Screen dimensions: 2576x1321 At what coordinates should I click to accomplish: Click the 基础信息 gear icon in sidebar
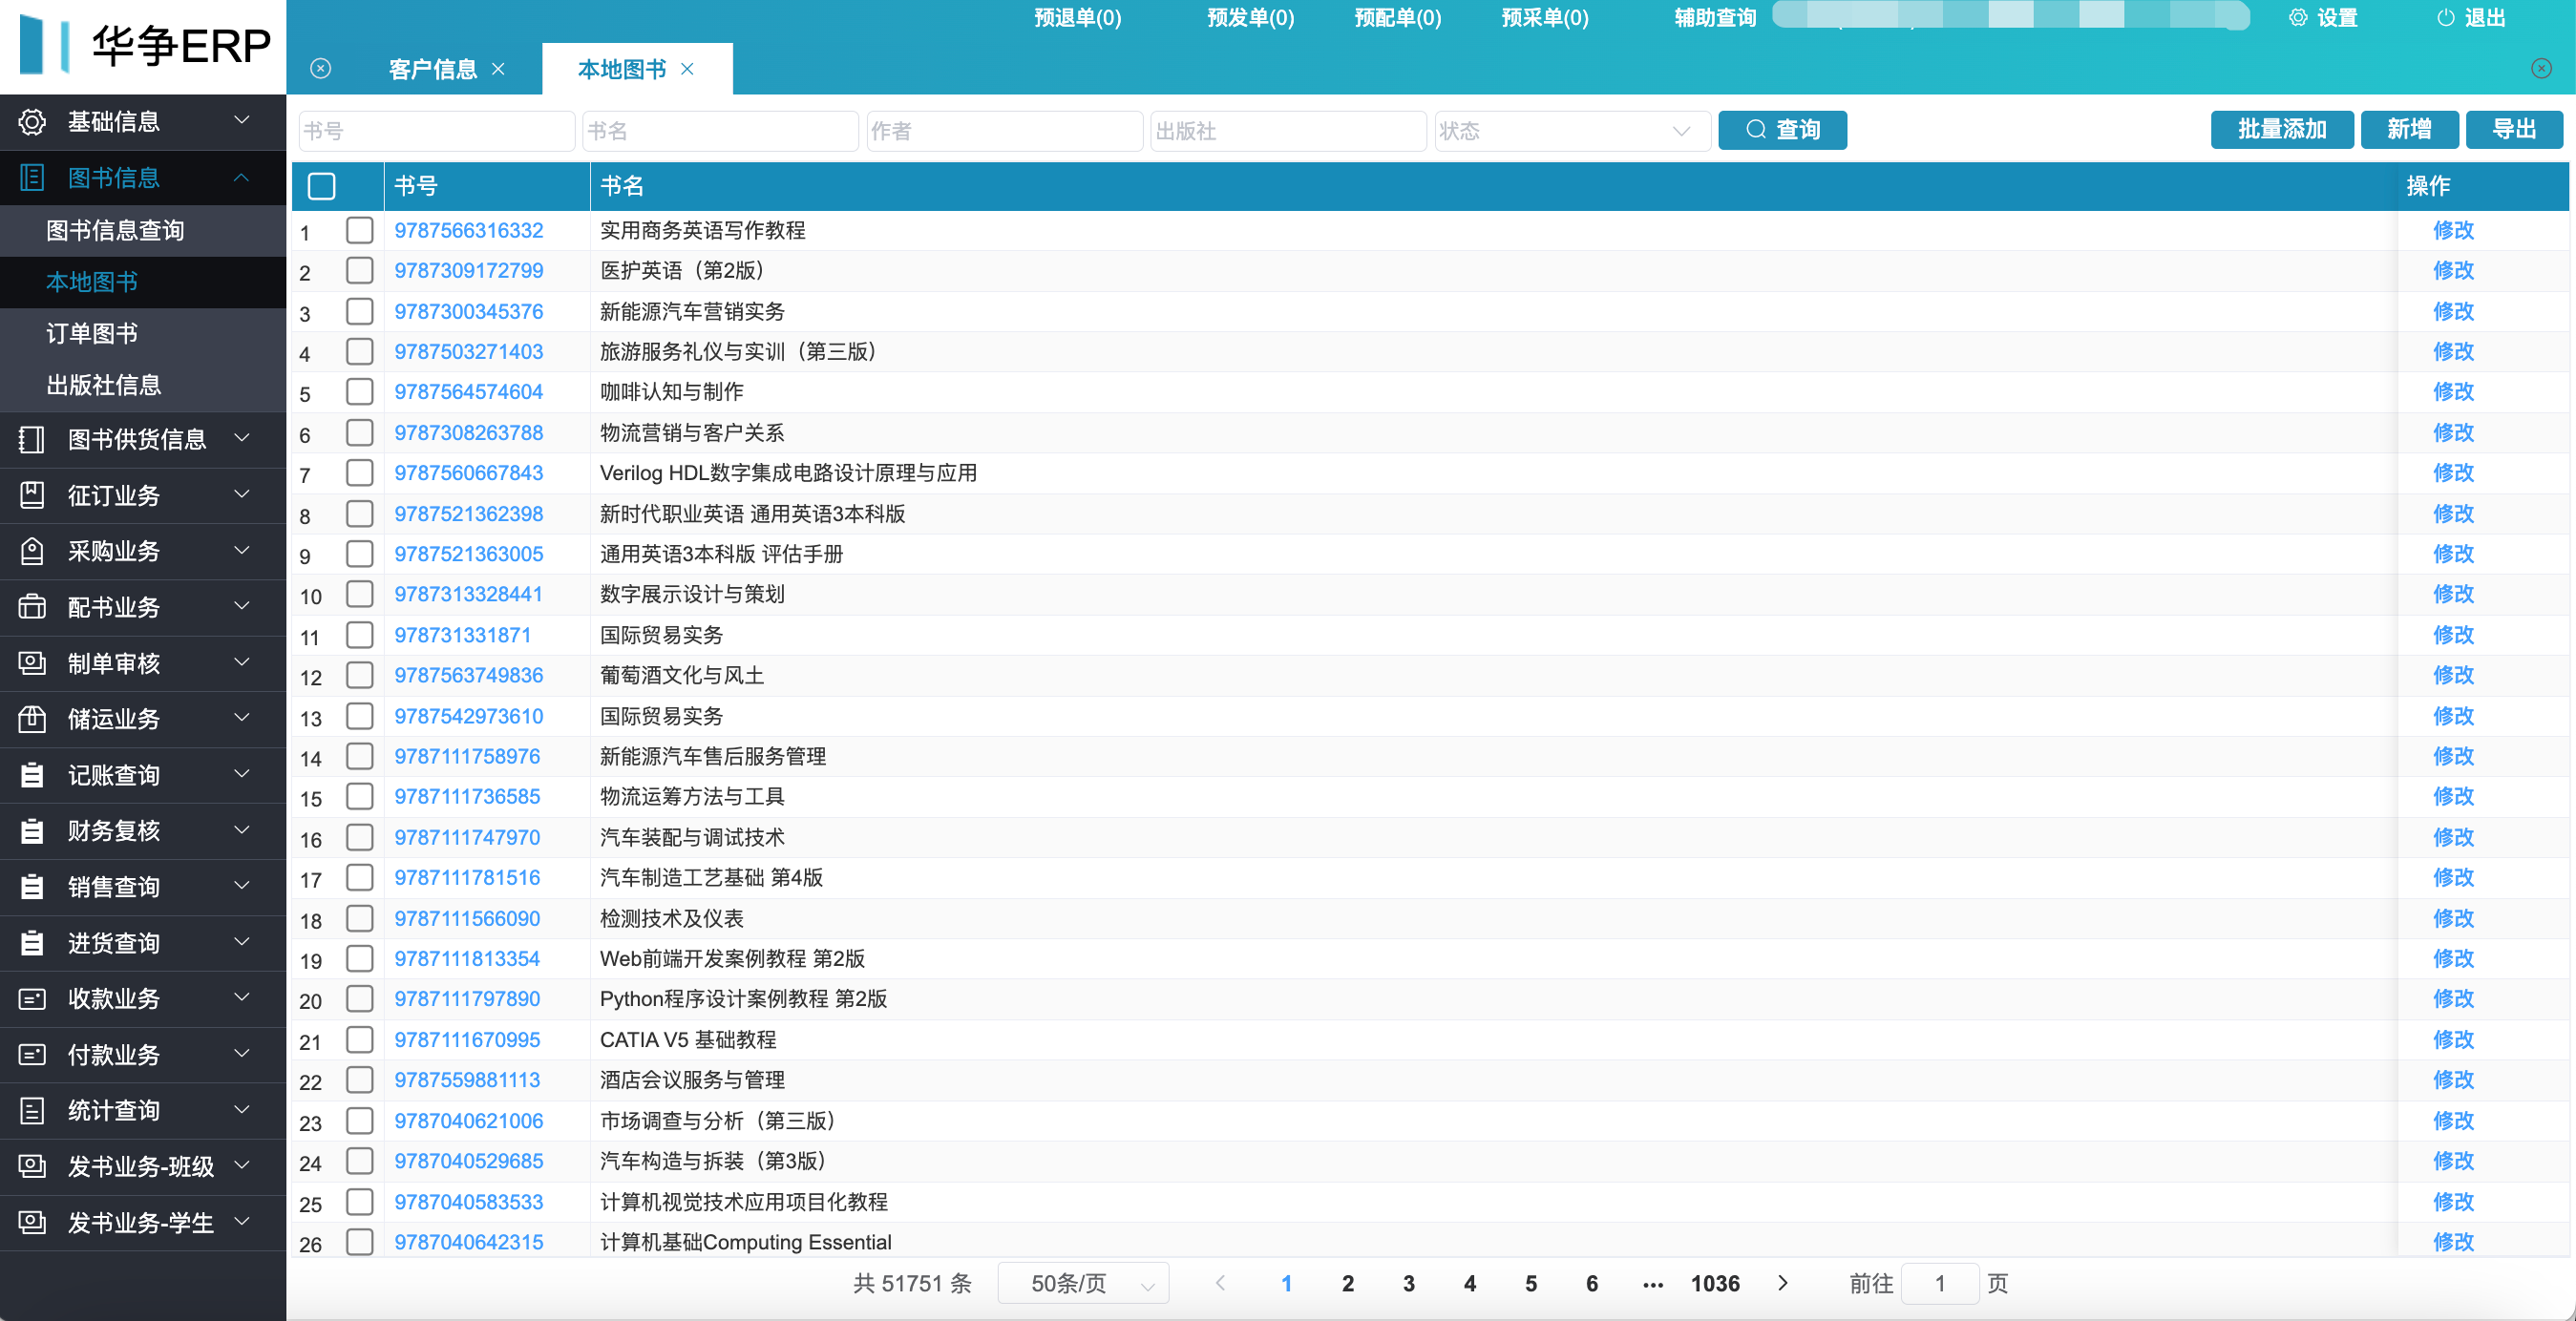(32, 122)
